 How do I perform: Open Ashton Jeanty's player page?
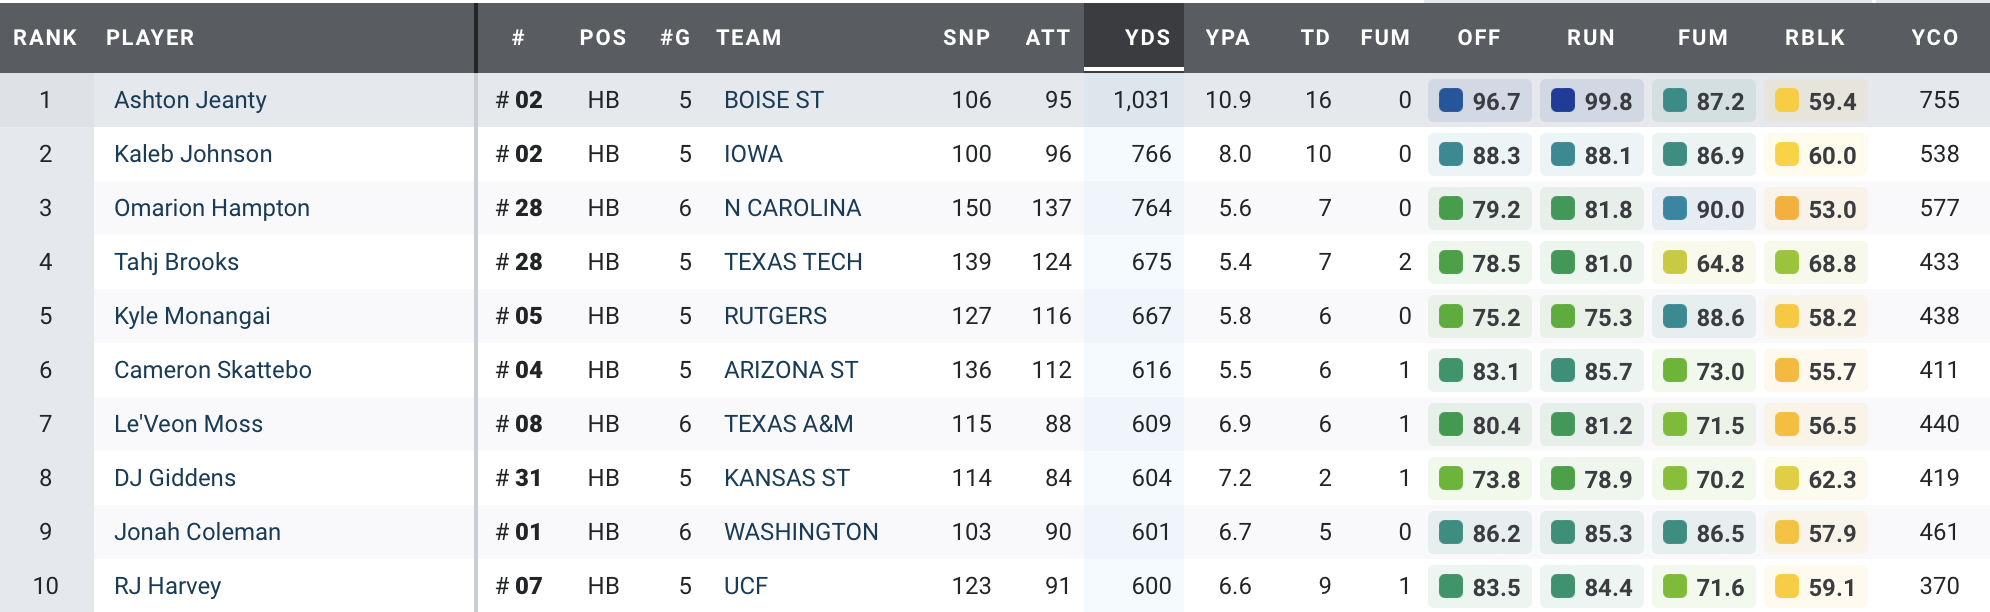190,100
